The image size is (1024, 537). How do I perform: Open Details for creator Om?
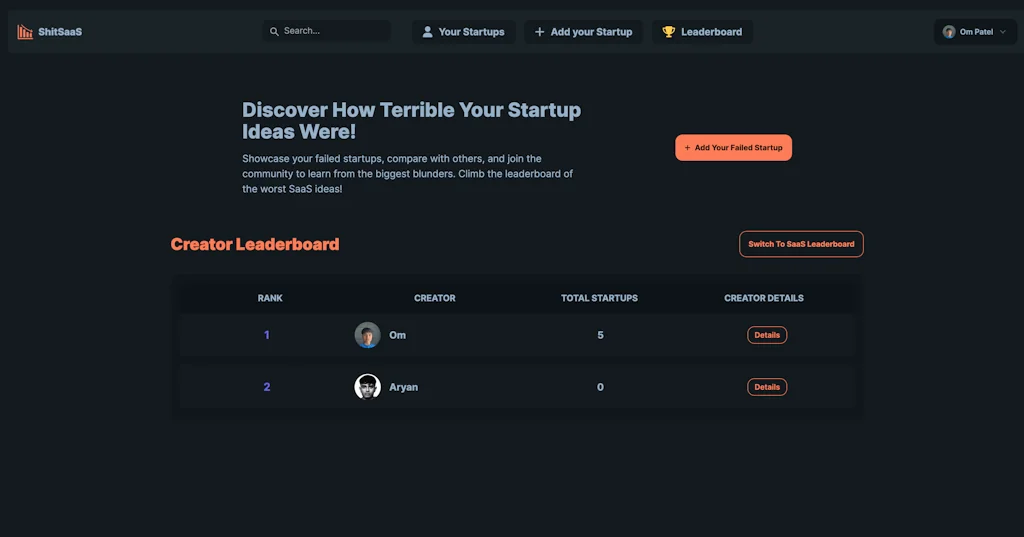tap(767, 335)
